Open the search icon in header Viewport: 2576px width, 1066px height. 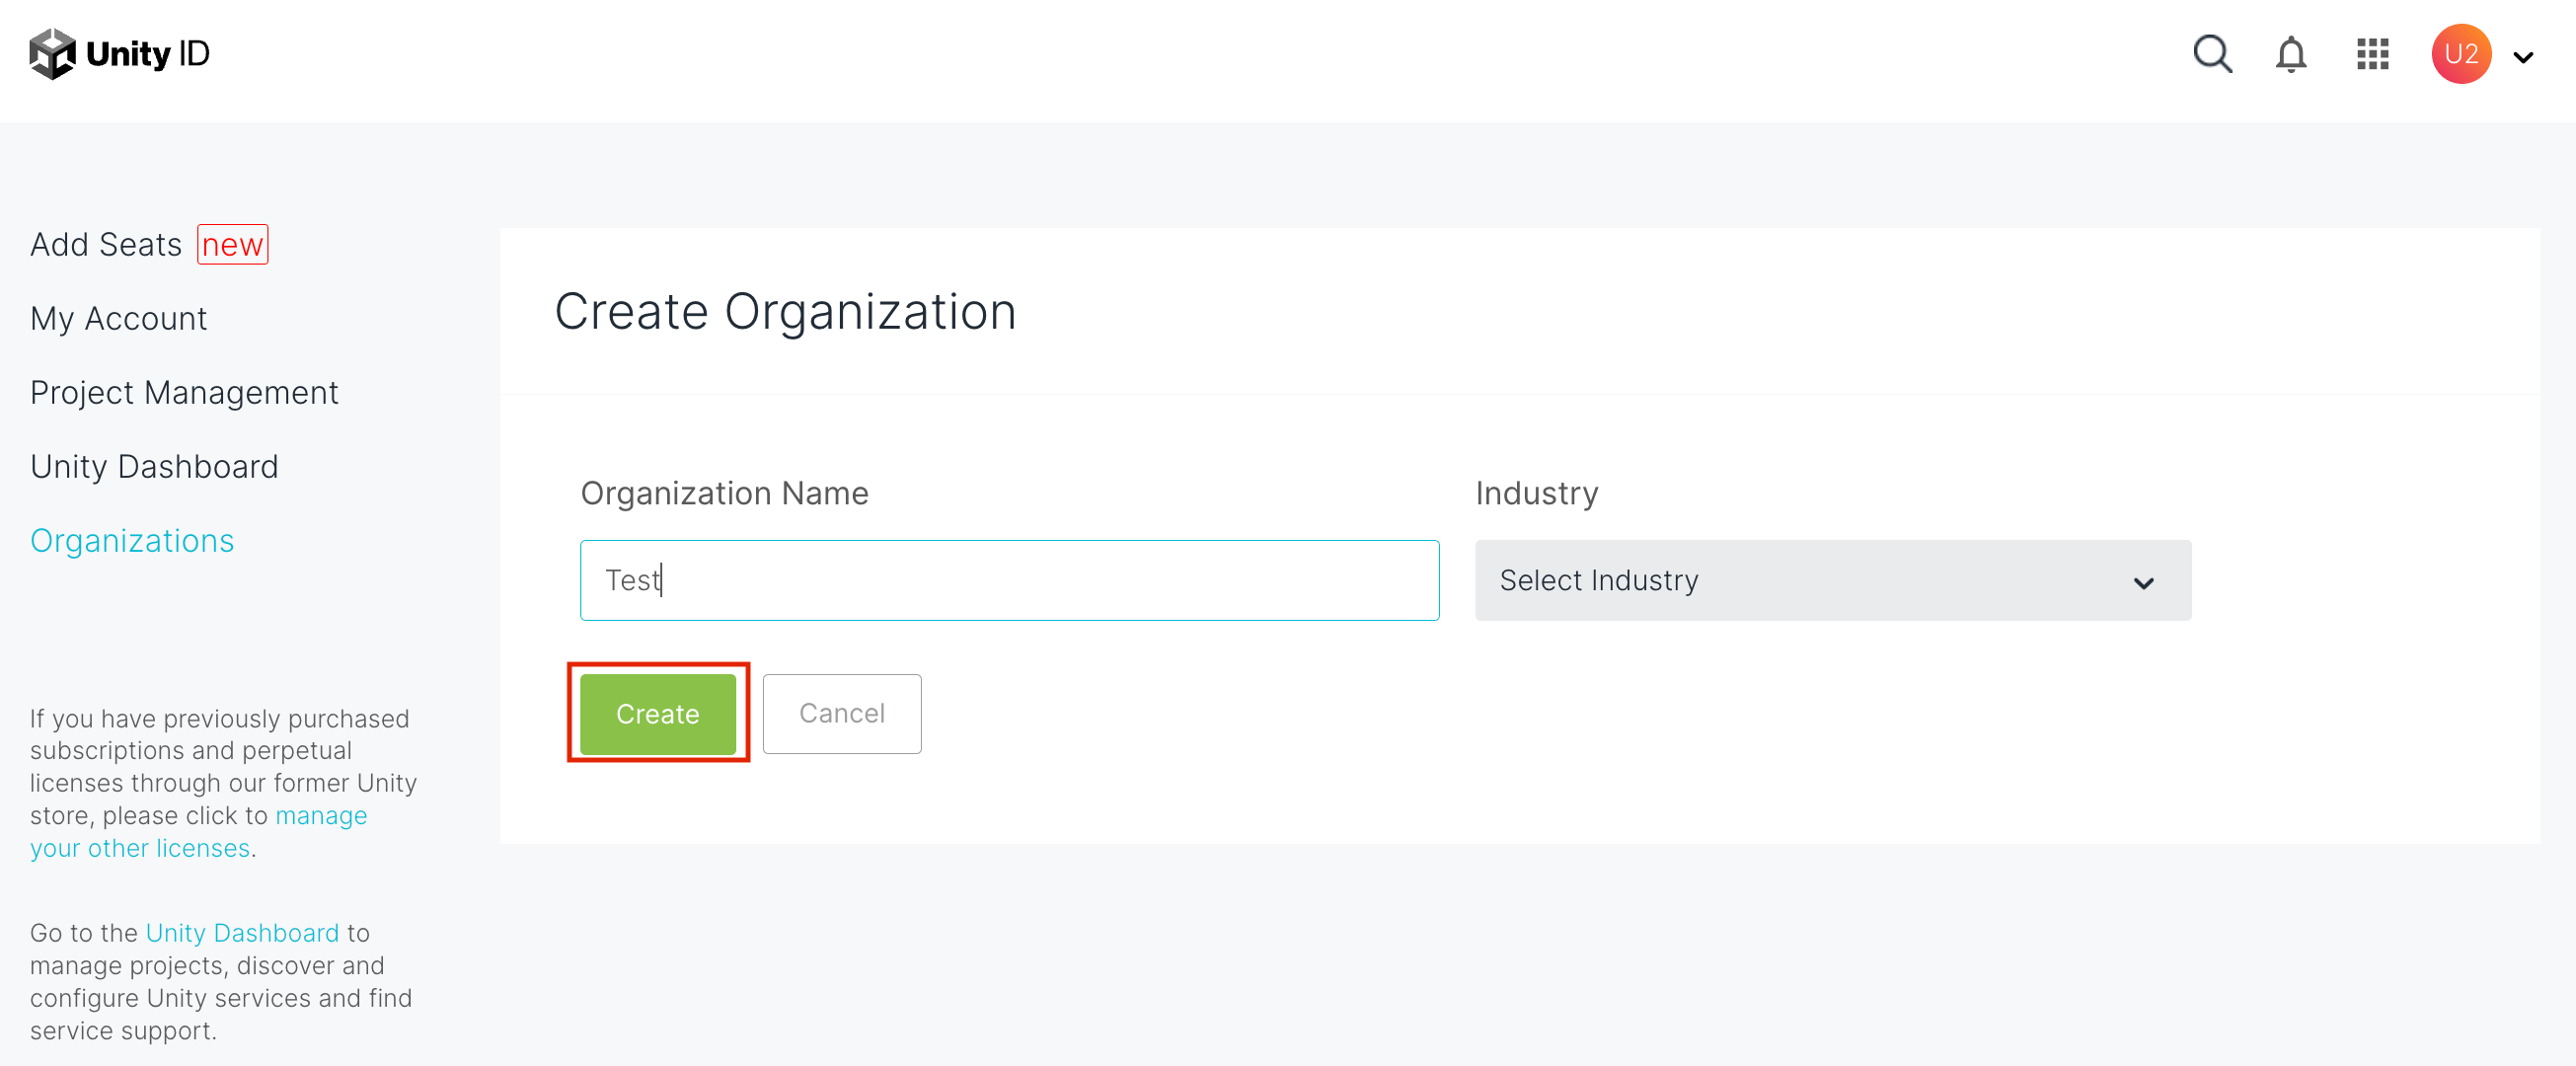2212,55
